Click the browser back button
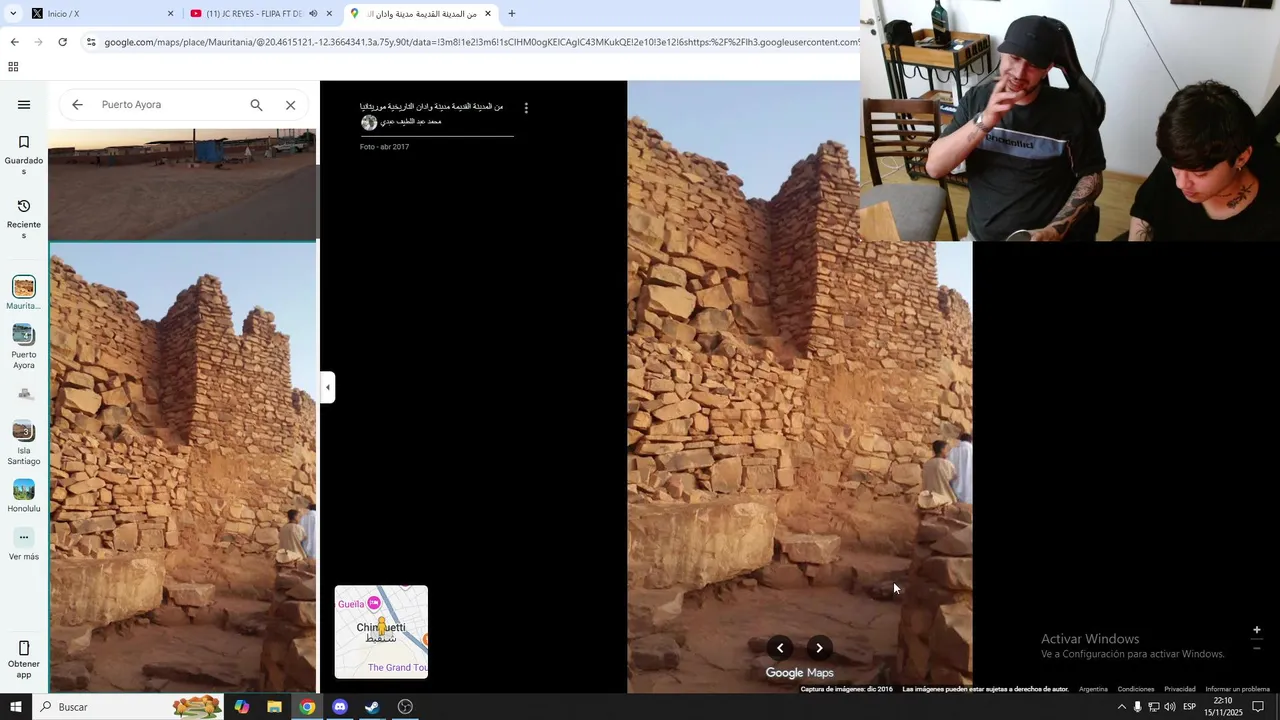This screenshot has width=1280, height=720. click(14, 42)
